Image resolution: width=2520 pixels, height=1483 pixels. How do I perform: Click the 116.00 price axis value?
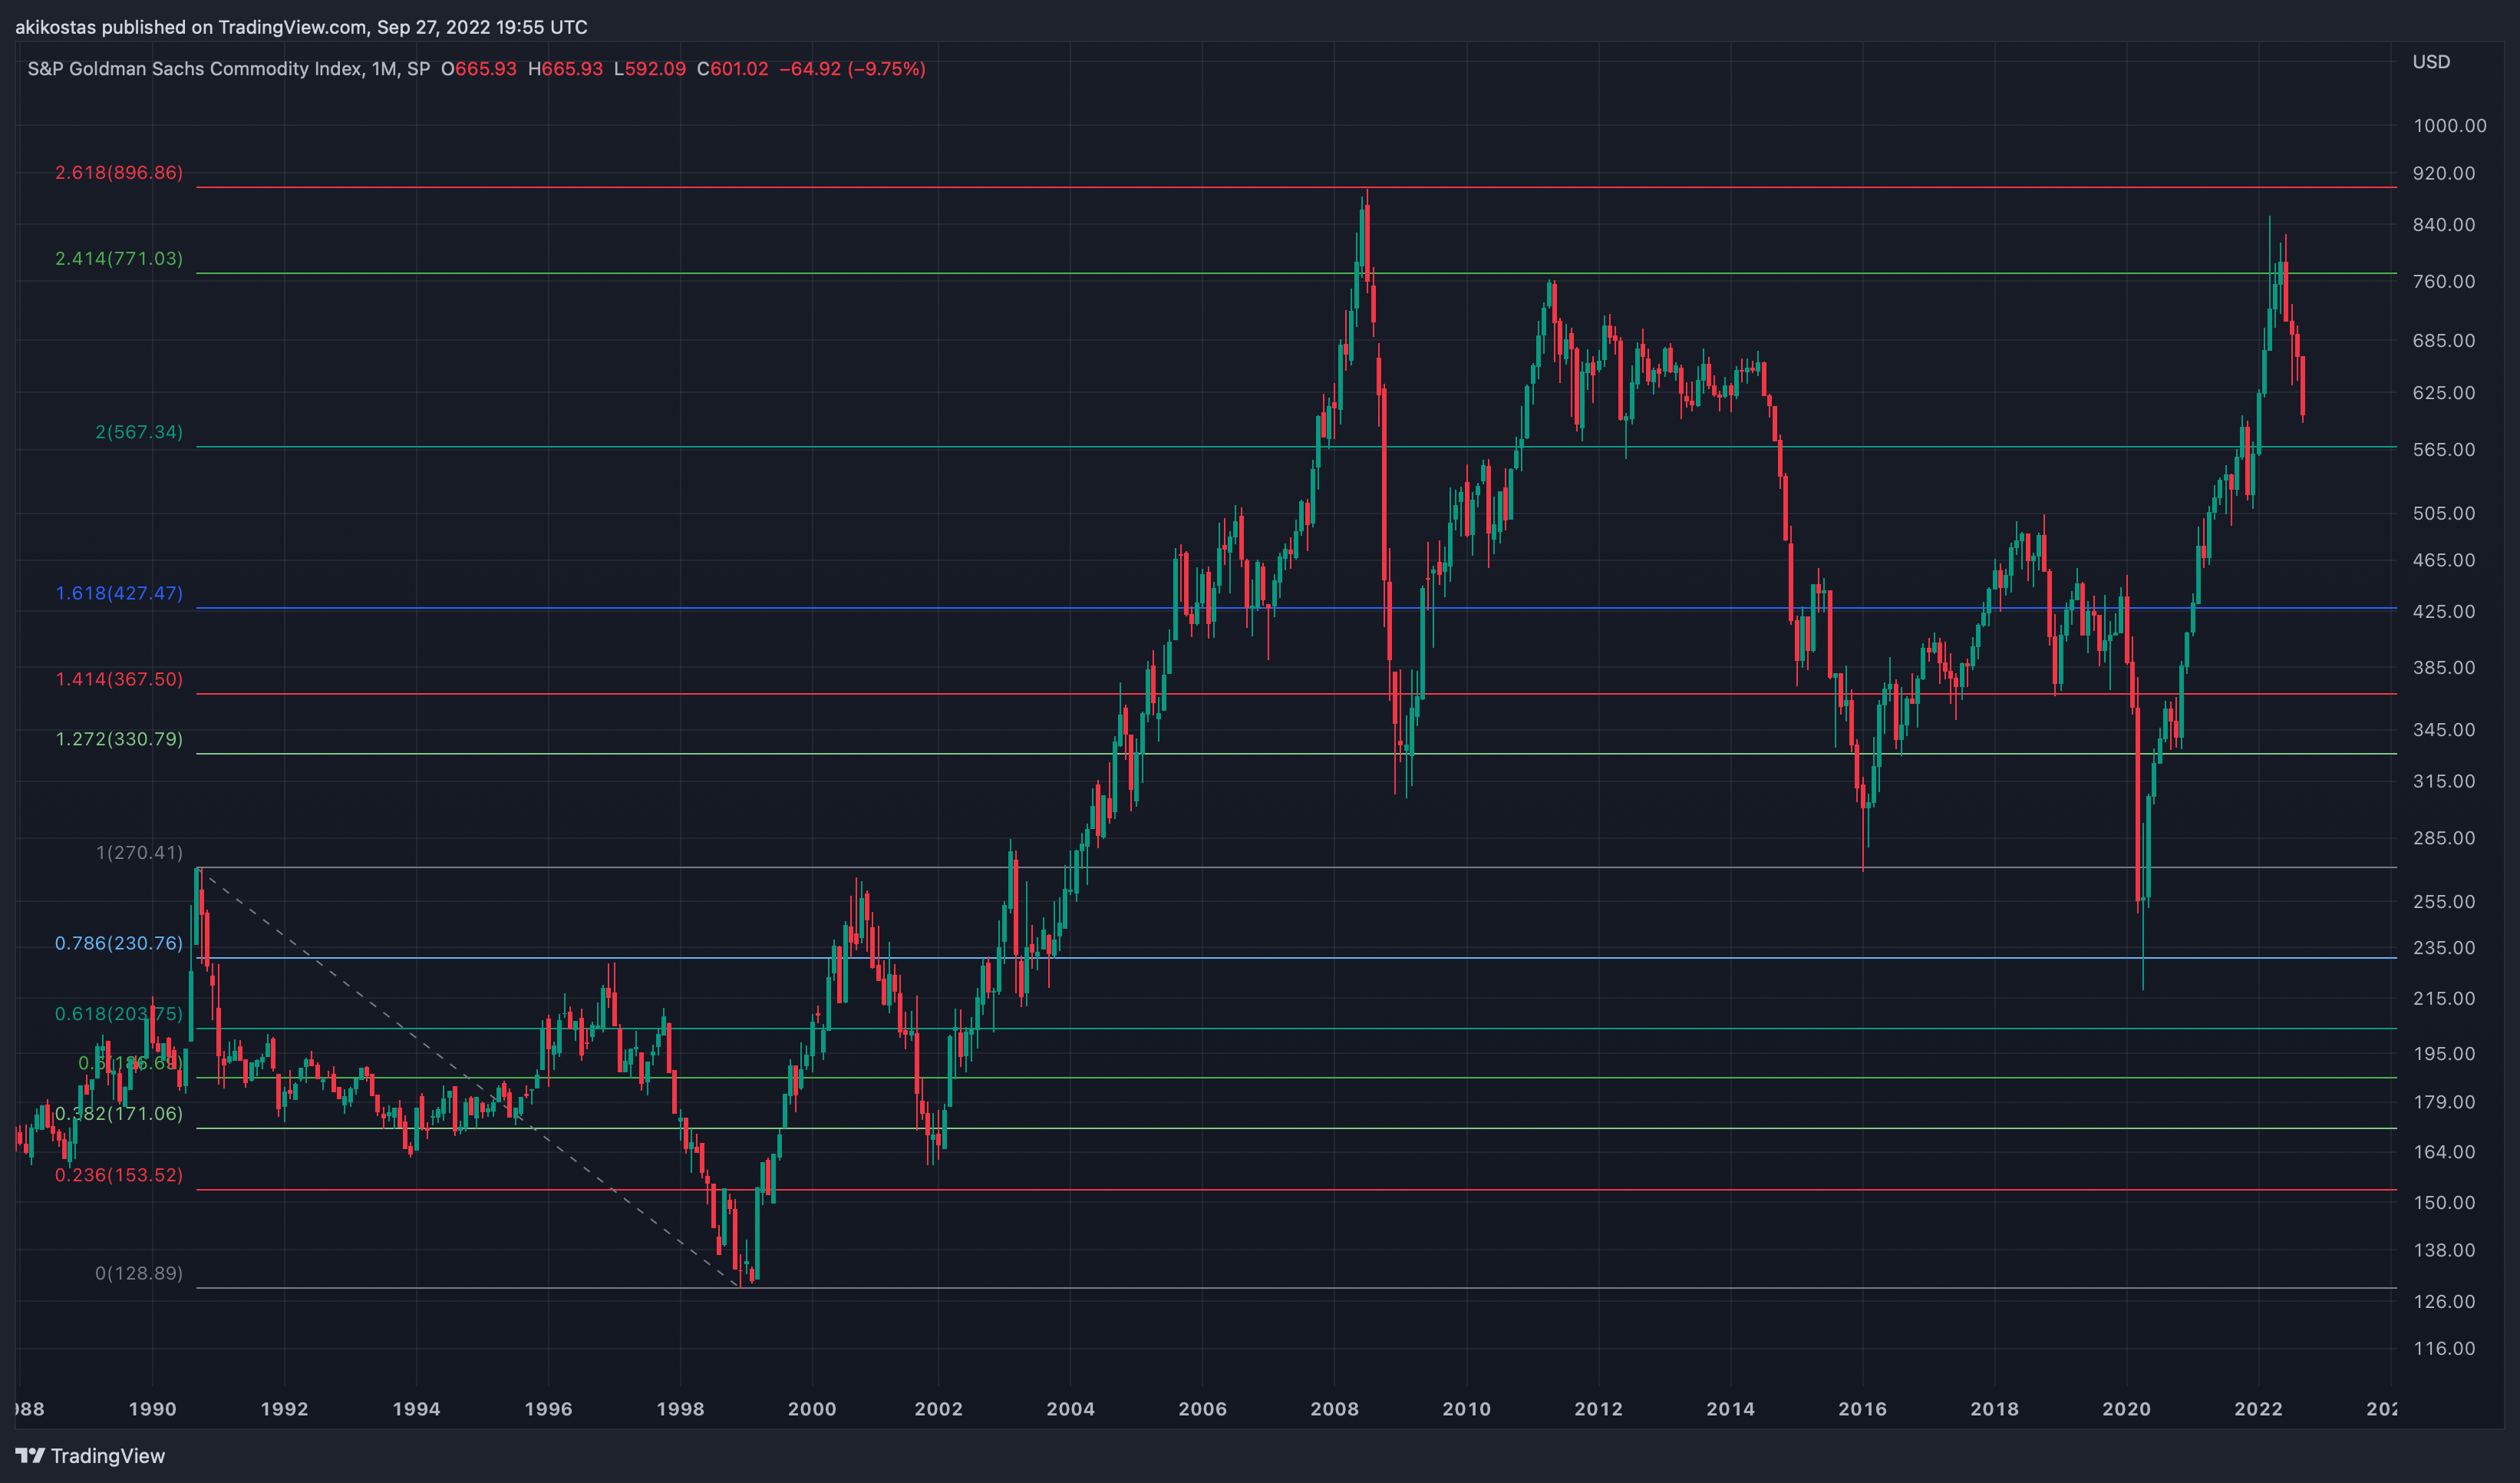pyautogui.click(x=2444, y=1349)
